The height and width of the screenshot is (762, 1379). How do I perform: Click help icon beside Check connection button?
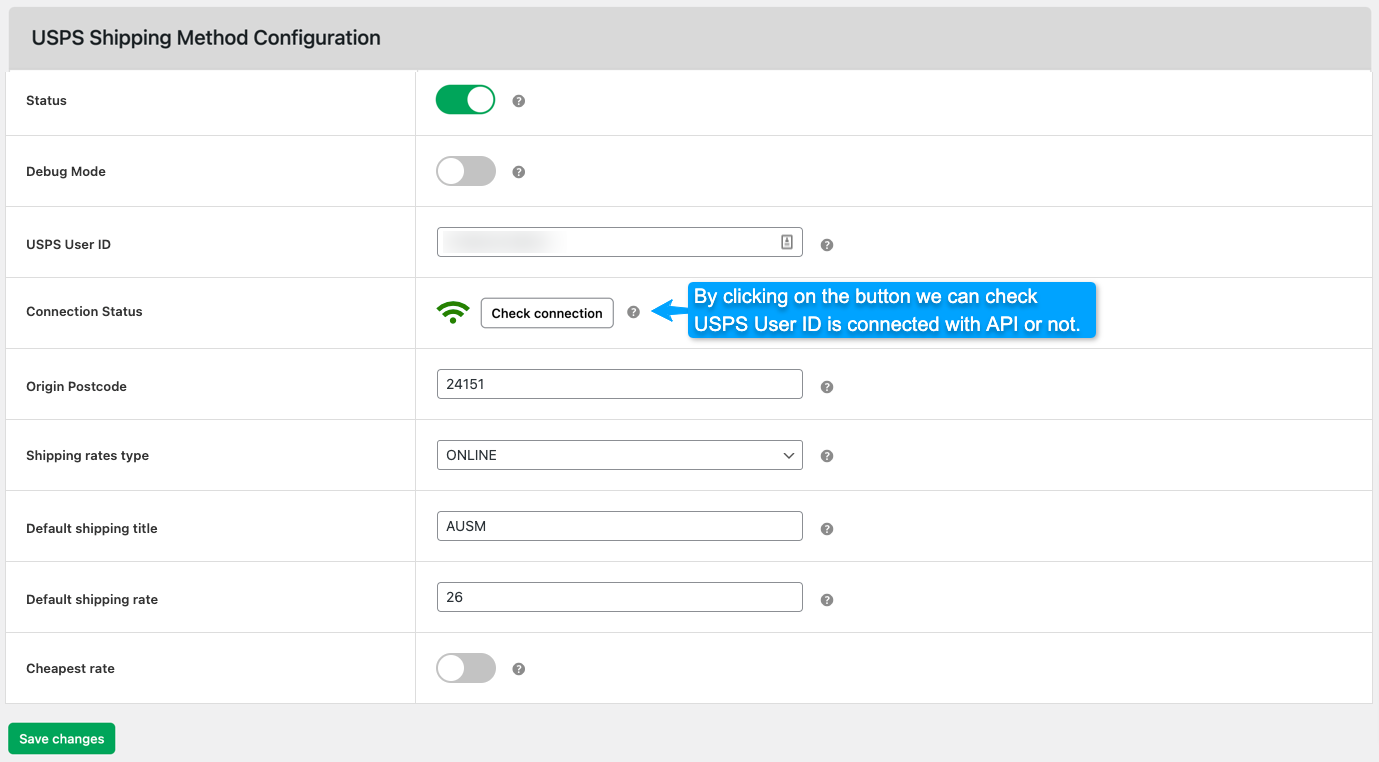[x=633, y=312]
